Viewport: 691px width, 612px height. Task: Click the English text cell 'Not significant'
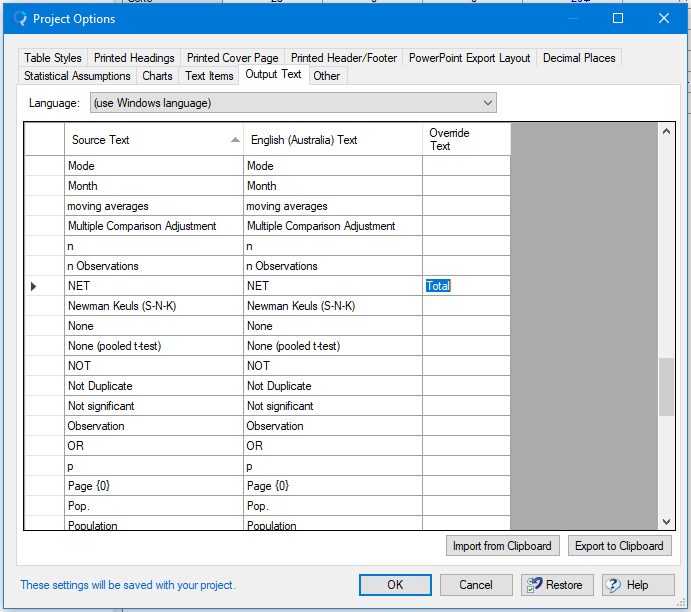(333, 406)
